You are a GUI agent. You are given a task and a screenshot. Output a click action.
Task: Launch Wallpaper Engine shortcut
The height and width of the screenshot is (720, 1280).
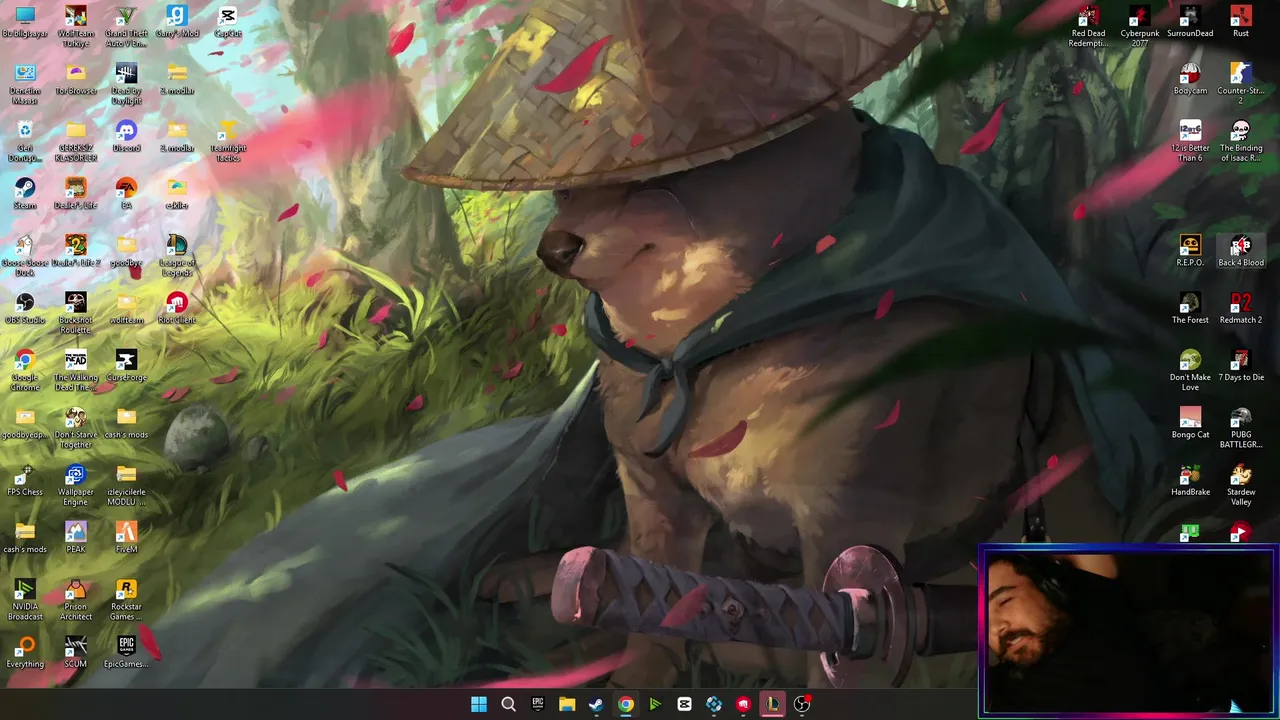point(76,486)
